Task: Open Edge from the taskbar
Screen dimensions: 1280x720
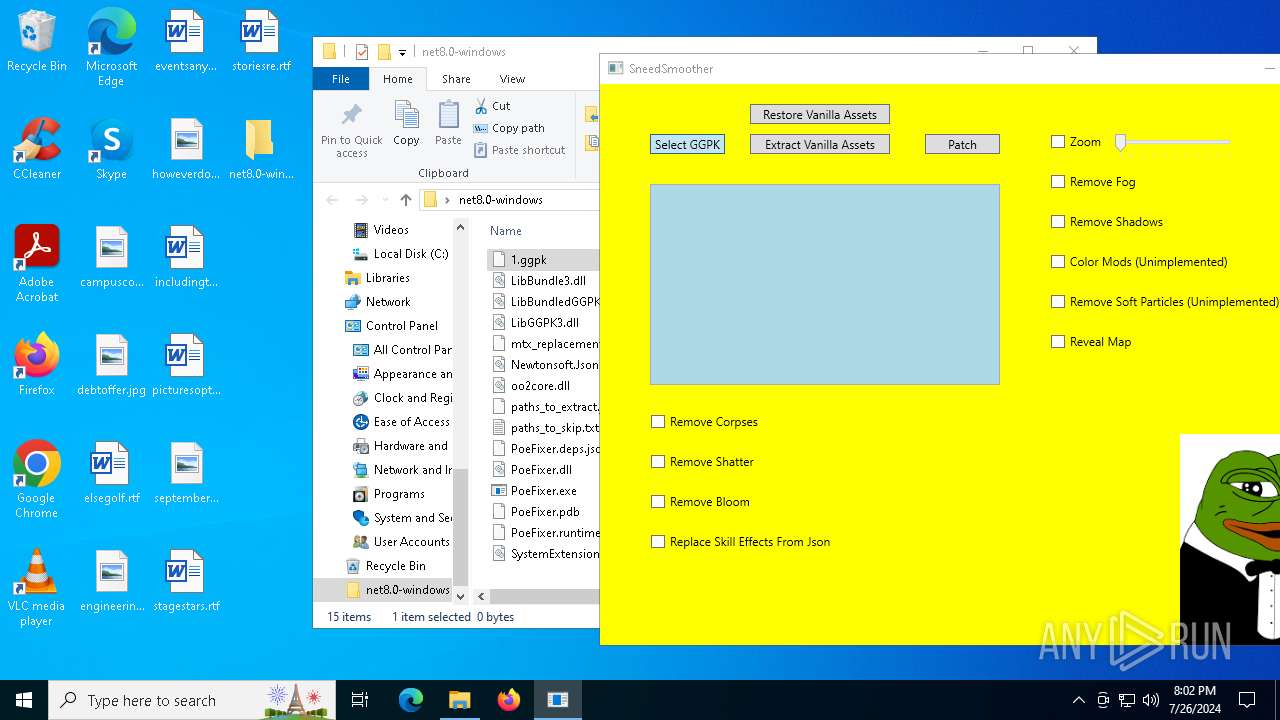Action: click(411, 700)
